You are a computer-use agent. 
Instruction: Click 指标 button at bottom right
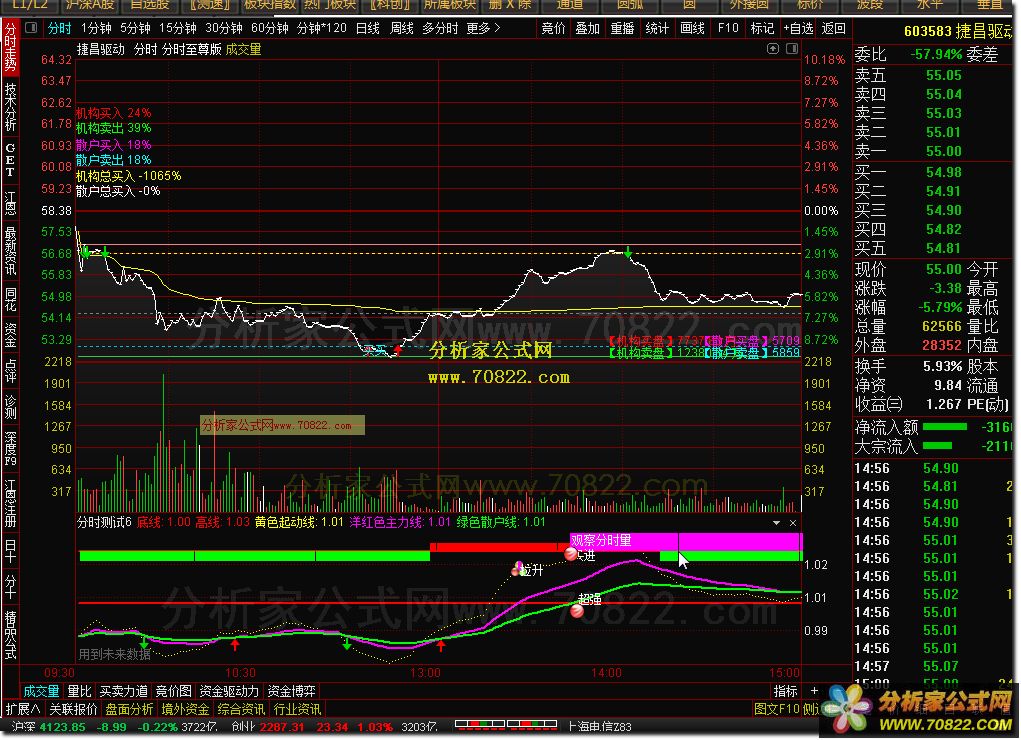[x=785, y=691]
